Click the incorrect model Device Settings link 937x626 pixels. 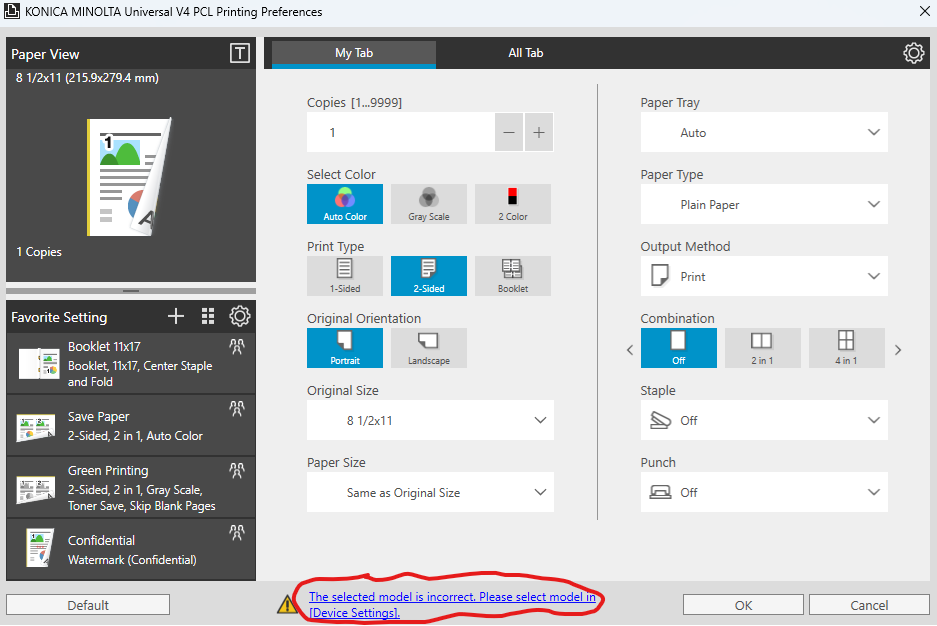452,604
